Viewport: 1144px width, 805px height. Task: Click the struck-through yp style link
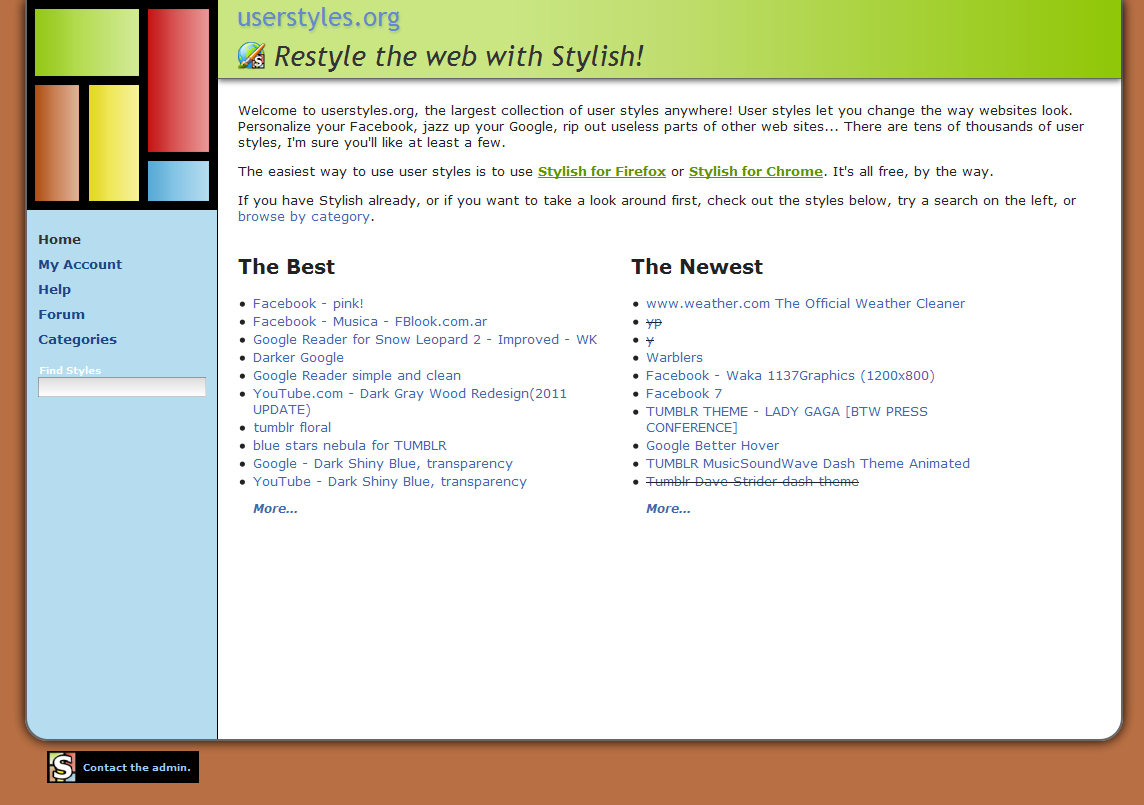click(654, 322)
